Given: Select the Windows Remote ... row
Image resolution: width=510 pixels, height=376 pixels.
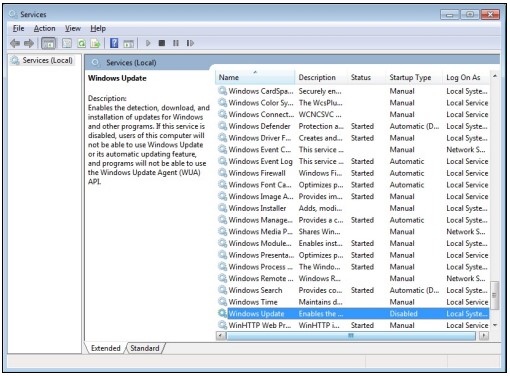Looking at the screenshot, I should (x=353, y=278).
